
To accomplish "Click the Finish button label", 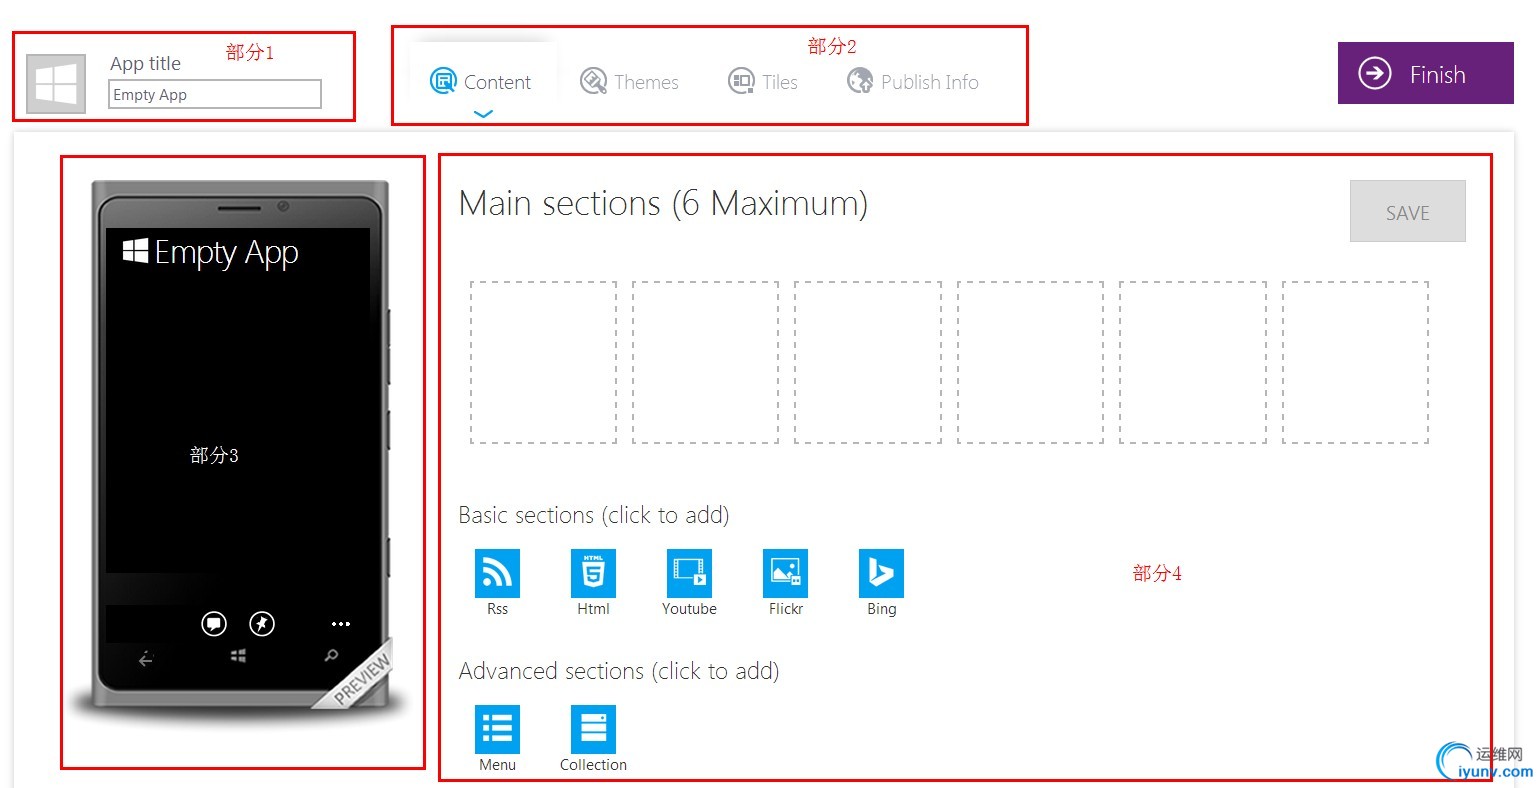I will point(1437,75).
